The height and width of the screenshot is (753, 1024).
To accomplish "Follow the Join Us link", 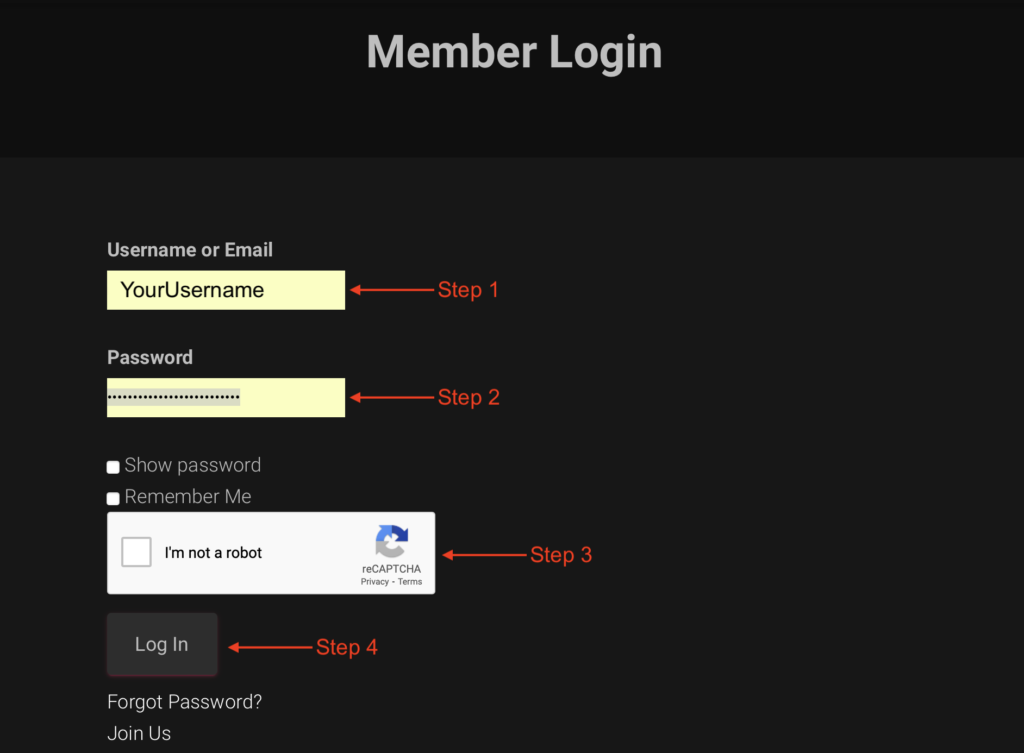I will point(139,733).
